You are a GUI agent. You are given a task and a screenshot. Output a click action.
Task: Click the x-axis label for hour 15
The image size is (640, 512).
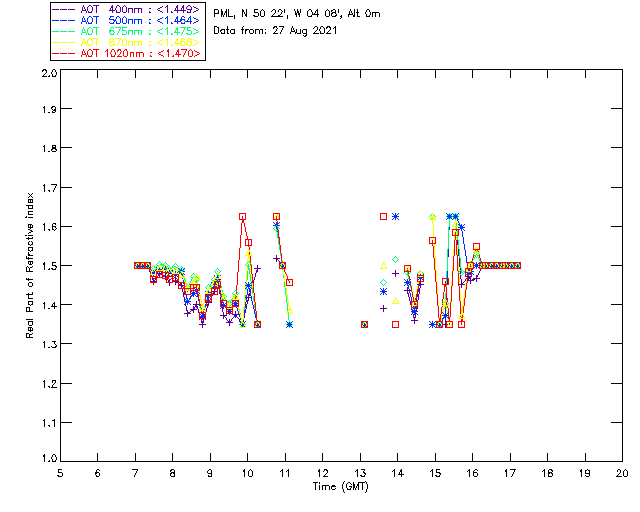tap(435, 473)
